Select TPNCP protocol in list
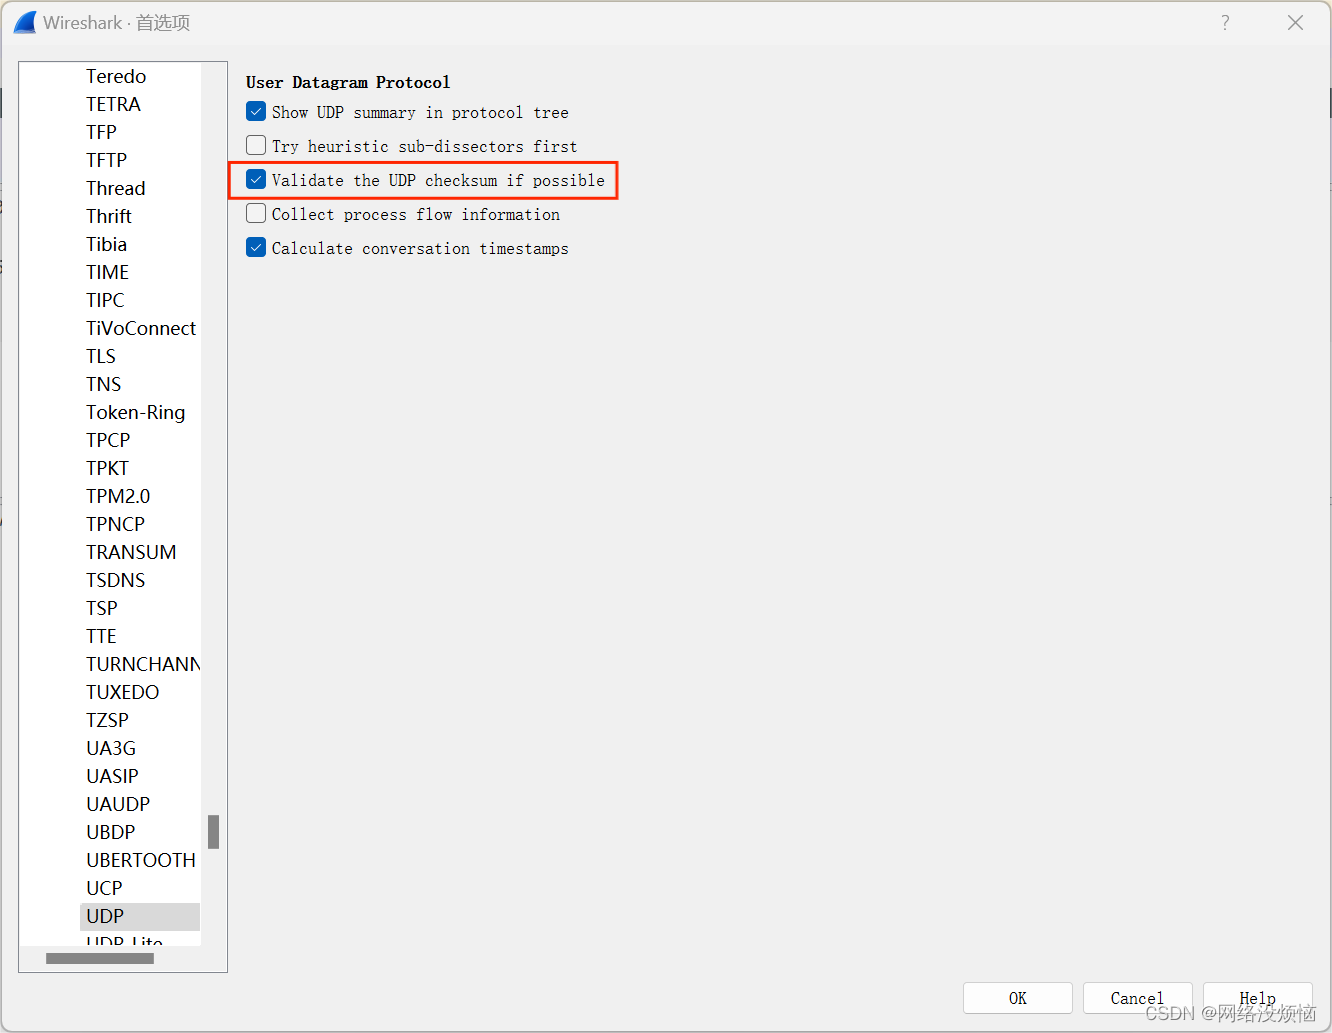 tap(115, 524)
